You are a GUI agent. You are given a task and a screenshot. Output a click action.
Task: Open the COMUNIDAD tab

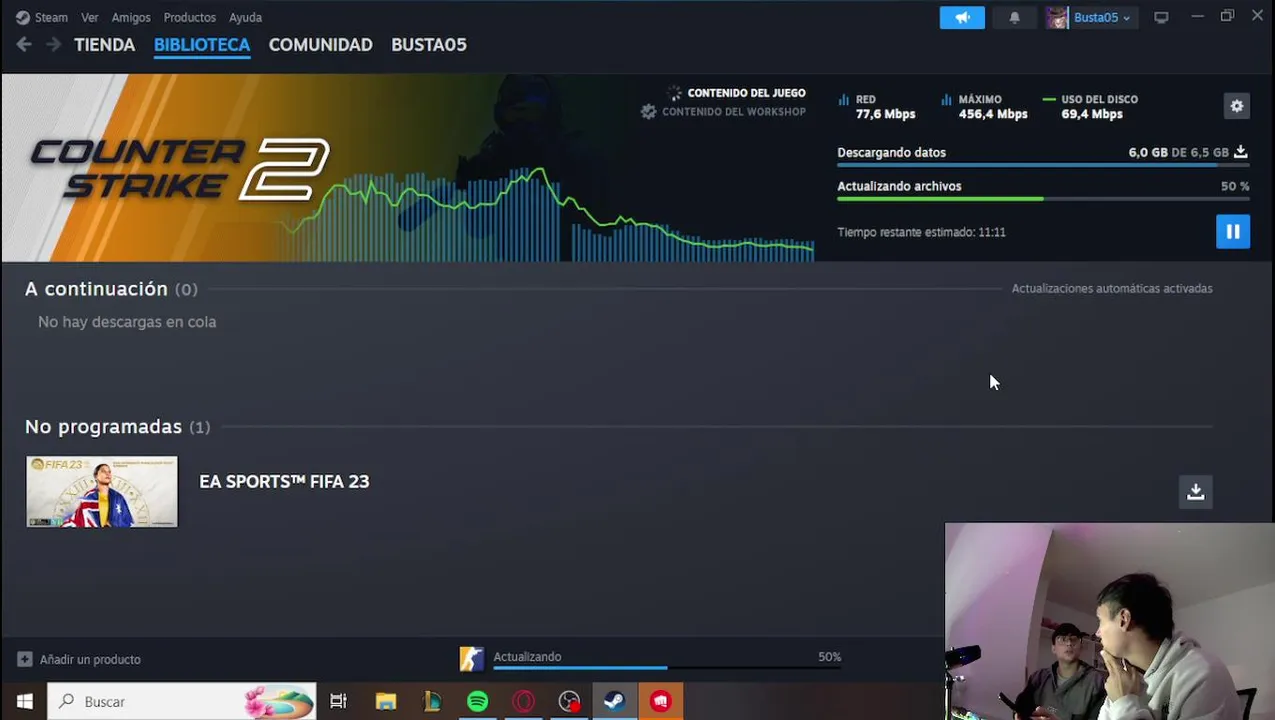click(320, 45)
